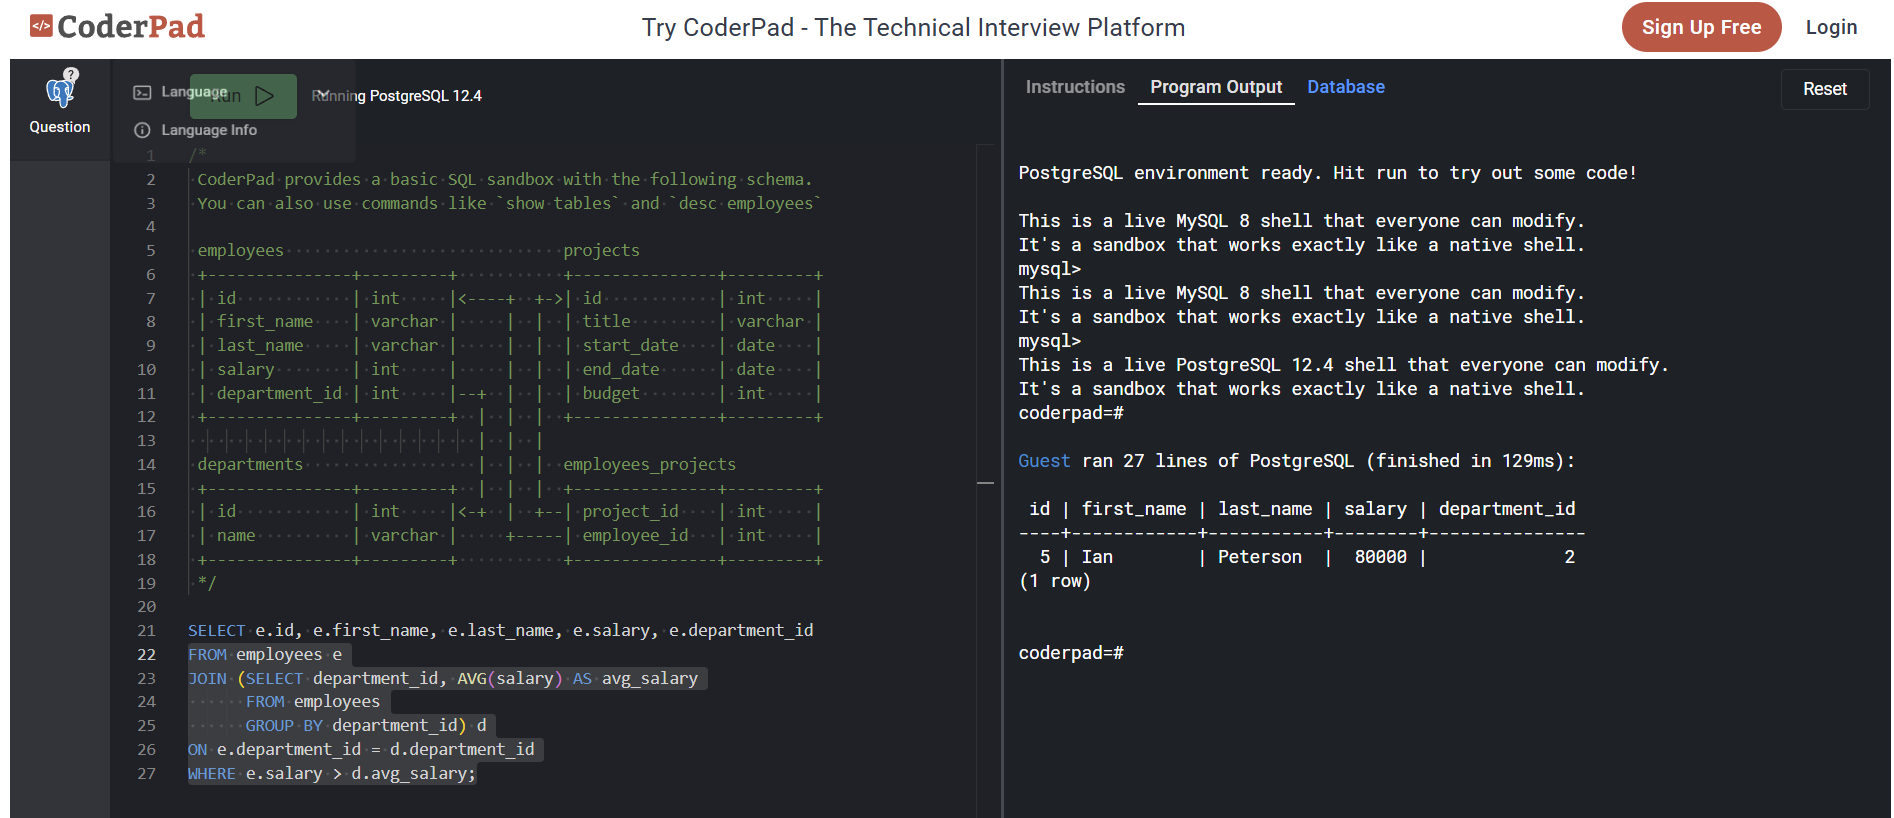
Task: Click line 21 SELECT statement in editor
Action: point(500,631)
